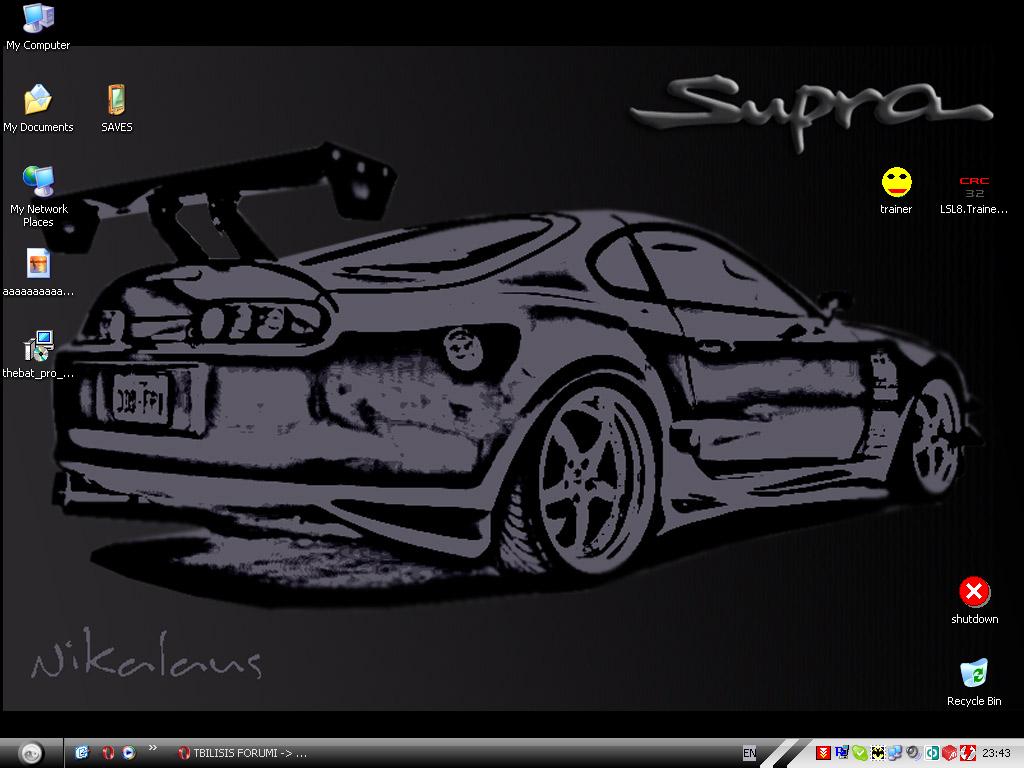Viewport: 1024px width, 768px height.
Task: Click the green checkmark Skype tray icon
Action: (x=859, y=753)
